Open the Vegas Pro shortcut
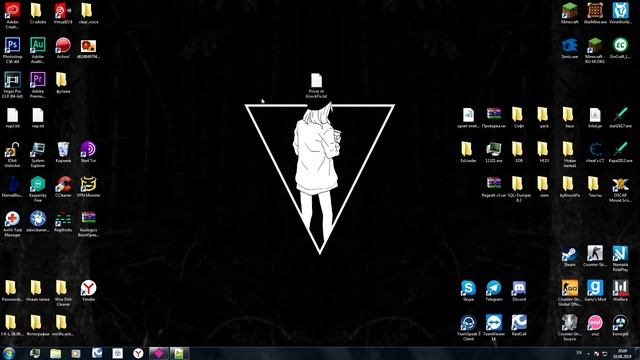This screenshot has height=360, width=640. tap(12, 84)
